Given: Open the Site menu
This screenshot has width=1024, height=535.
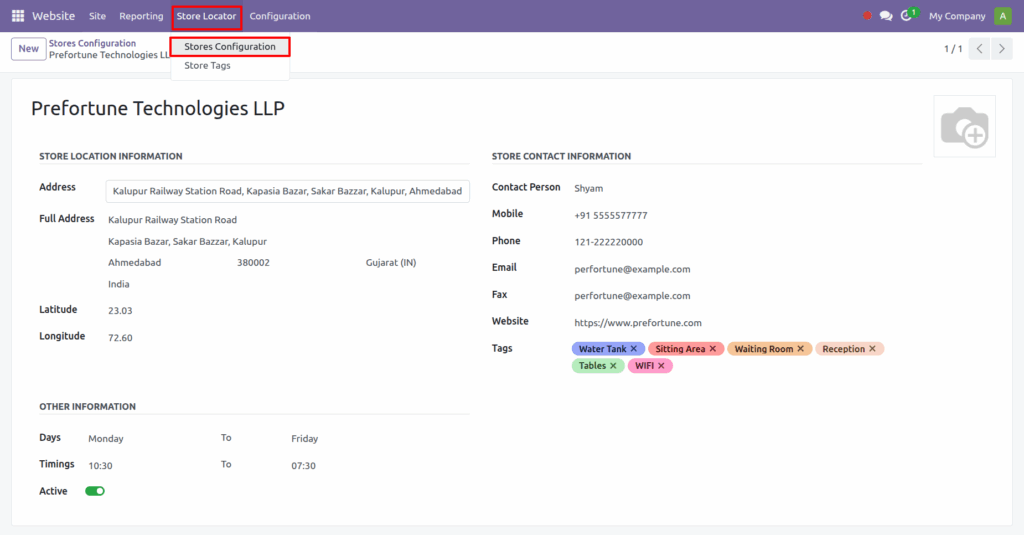Looking at the screenshot, I should (x=97, y=16).
